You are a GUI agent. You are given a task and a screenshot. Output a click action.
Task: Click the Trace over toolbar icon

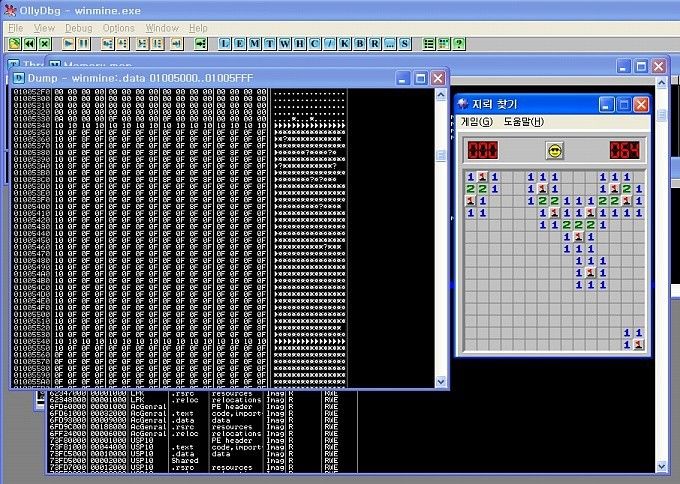(x=157, y=43)
